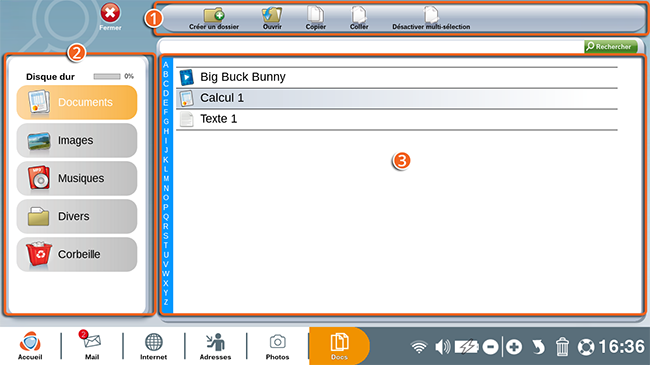This screenshot has height=365, width=650.
Task: Jump to letter A in alphabet index
Action: pyautogui.click(x=166, y=65)
